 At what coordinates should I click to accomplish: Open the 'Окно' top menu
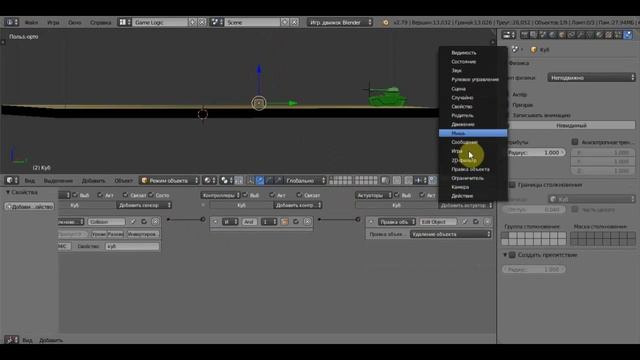(75, 22)
